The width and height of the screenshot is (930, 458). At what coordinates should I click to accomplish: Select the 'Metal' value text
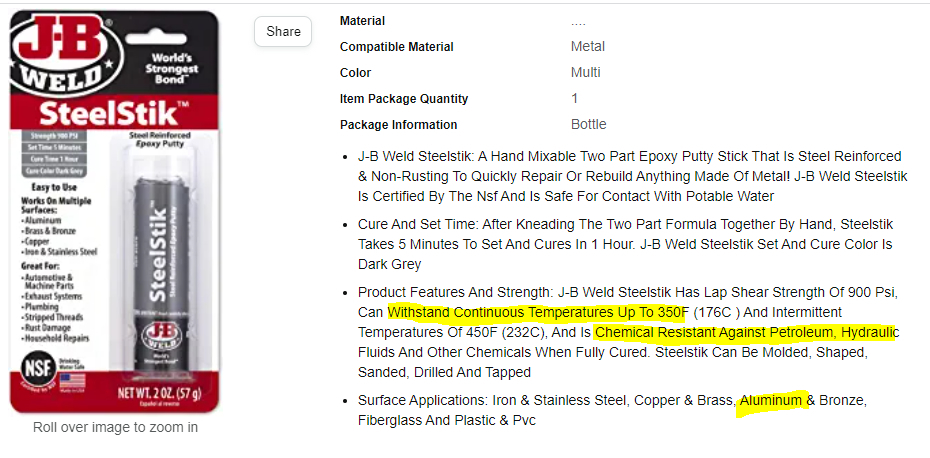(587, 47)
